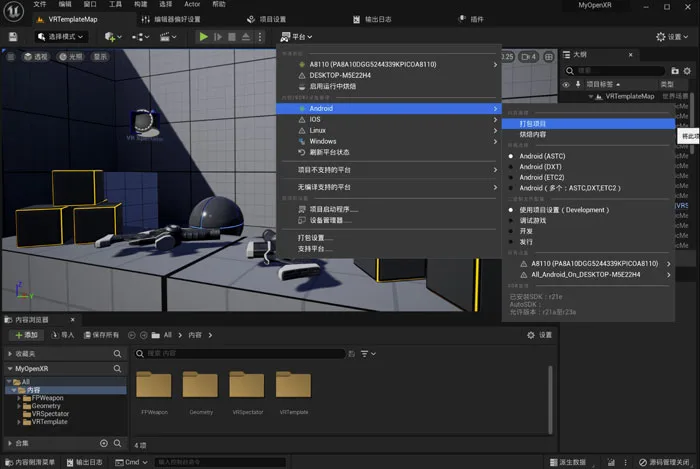This screenshot has width=700, height=469.
Task: Open the Blueprints dropdown icon in the toolbar
Action: (x=140, y=37)
